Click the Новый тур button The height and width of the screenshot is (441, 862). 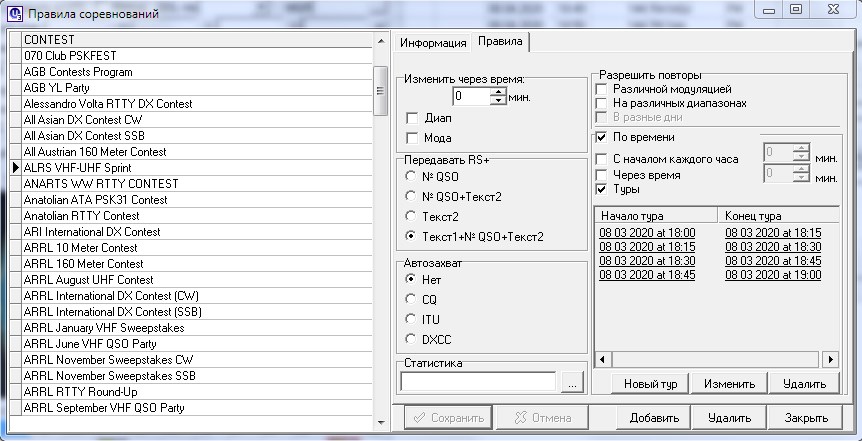(651, 384)
